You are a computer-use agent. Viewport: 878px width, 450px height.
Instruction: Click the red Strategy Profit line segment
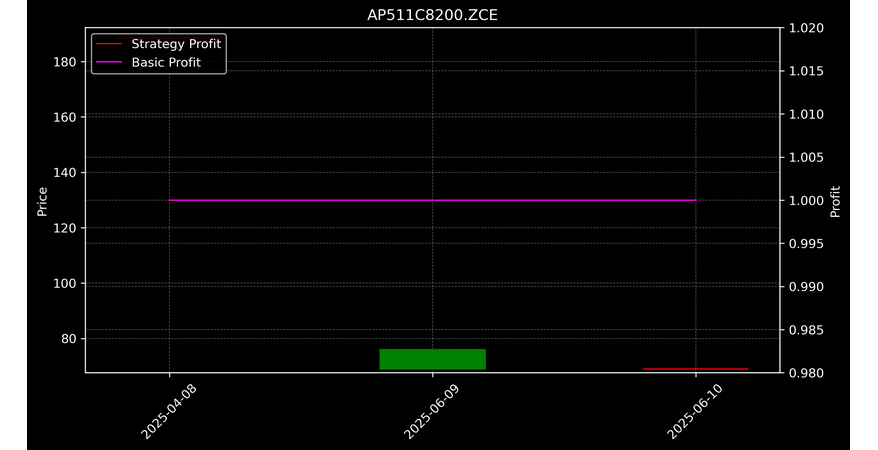(x=695, y=369)
